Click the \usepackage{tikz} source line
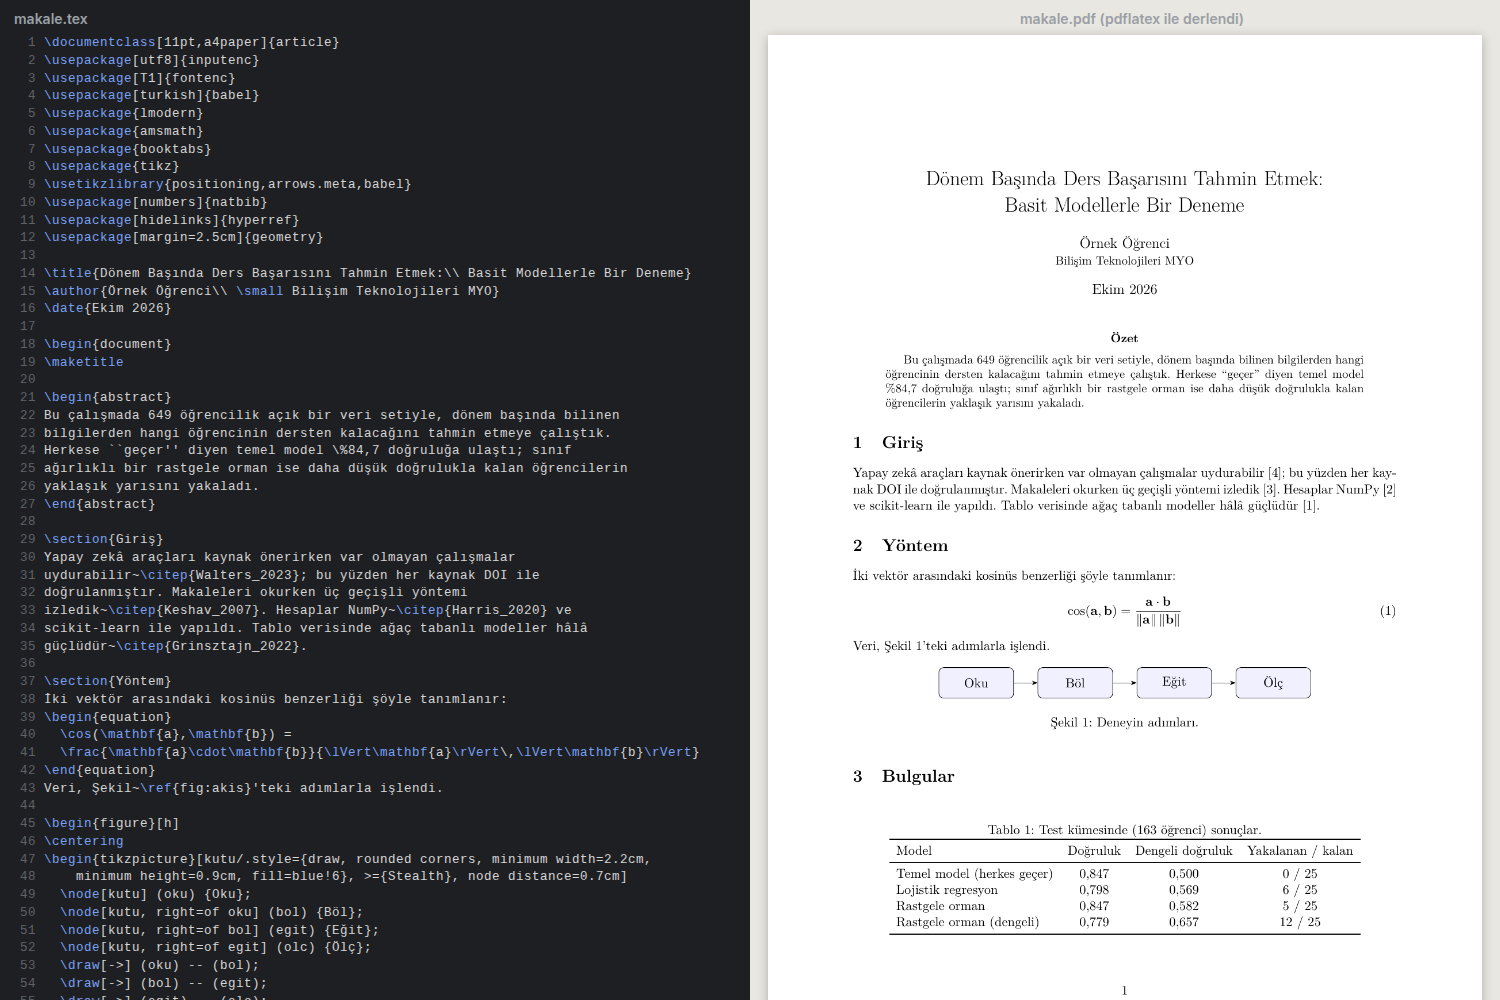 click(112, 166)
